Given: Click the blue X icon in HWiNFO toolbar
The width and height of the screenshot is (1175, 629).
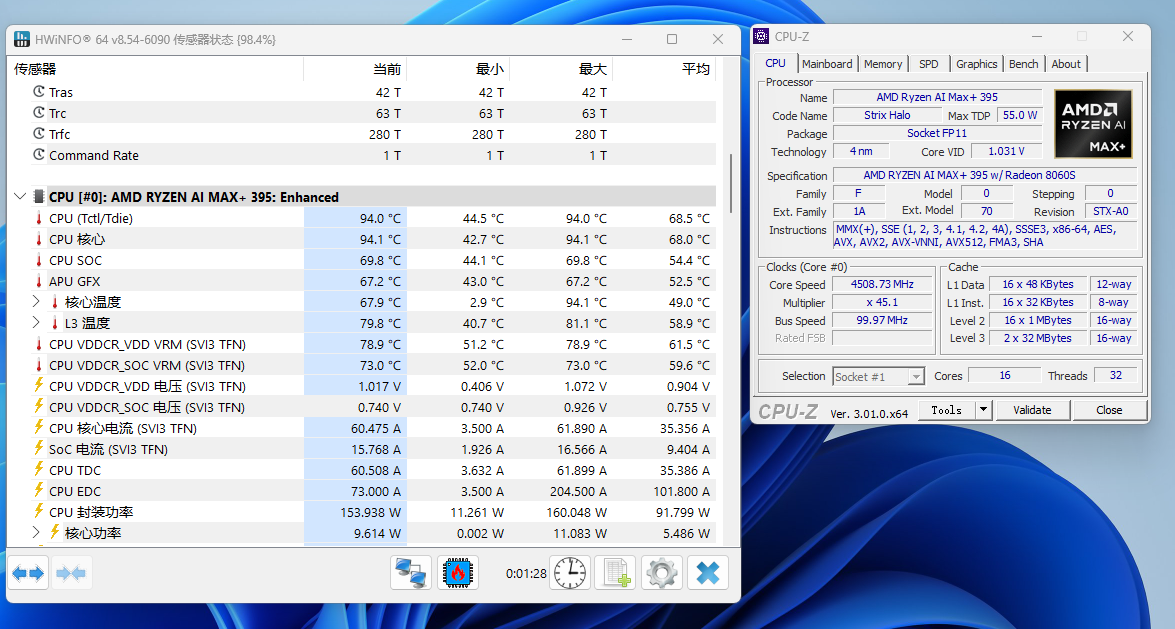Looking at the screenshot, I should pyautogui.click(x=707, y=574).
